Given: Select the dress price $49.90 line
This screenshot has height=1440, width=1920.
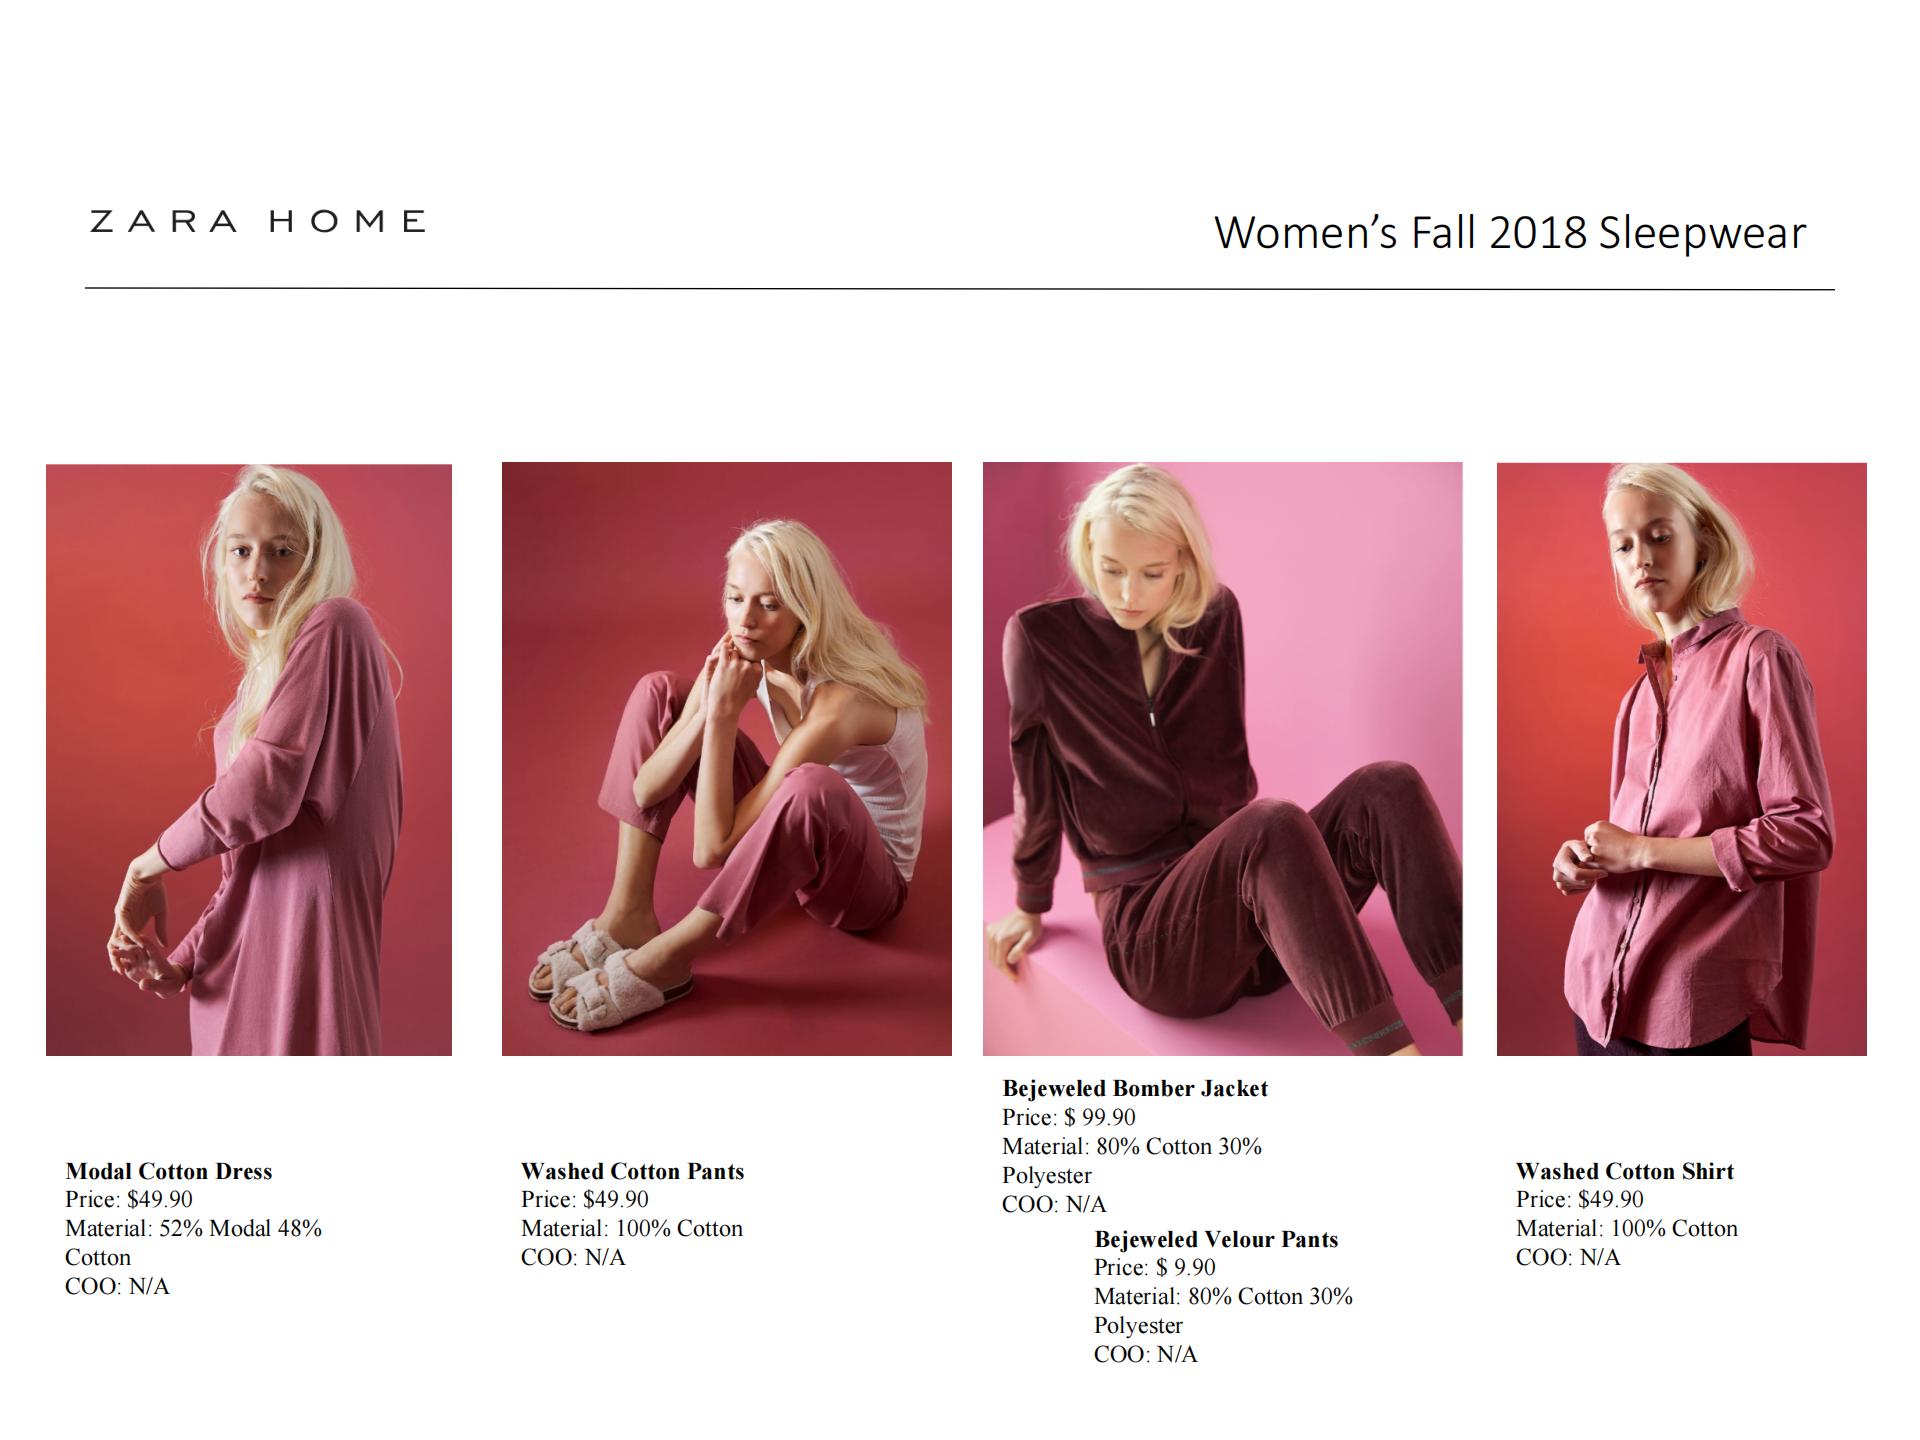Looking at the screenshot, I should coord(129,1199).
